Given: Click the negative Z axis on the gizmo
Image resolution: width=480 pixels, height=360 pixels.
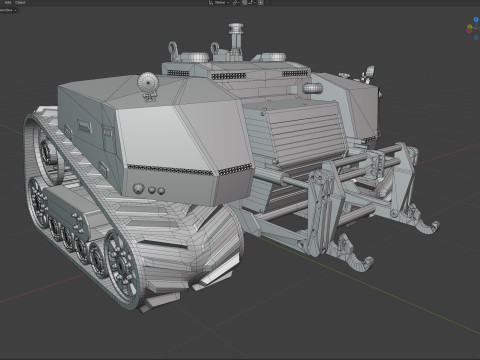Looking at the screenshot, I should point(476,38).
